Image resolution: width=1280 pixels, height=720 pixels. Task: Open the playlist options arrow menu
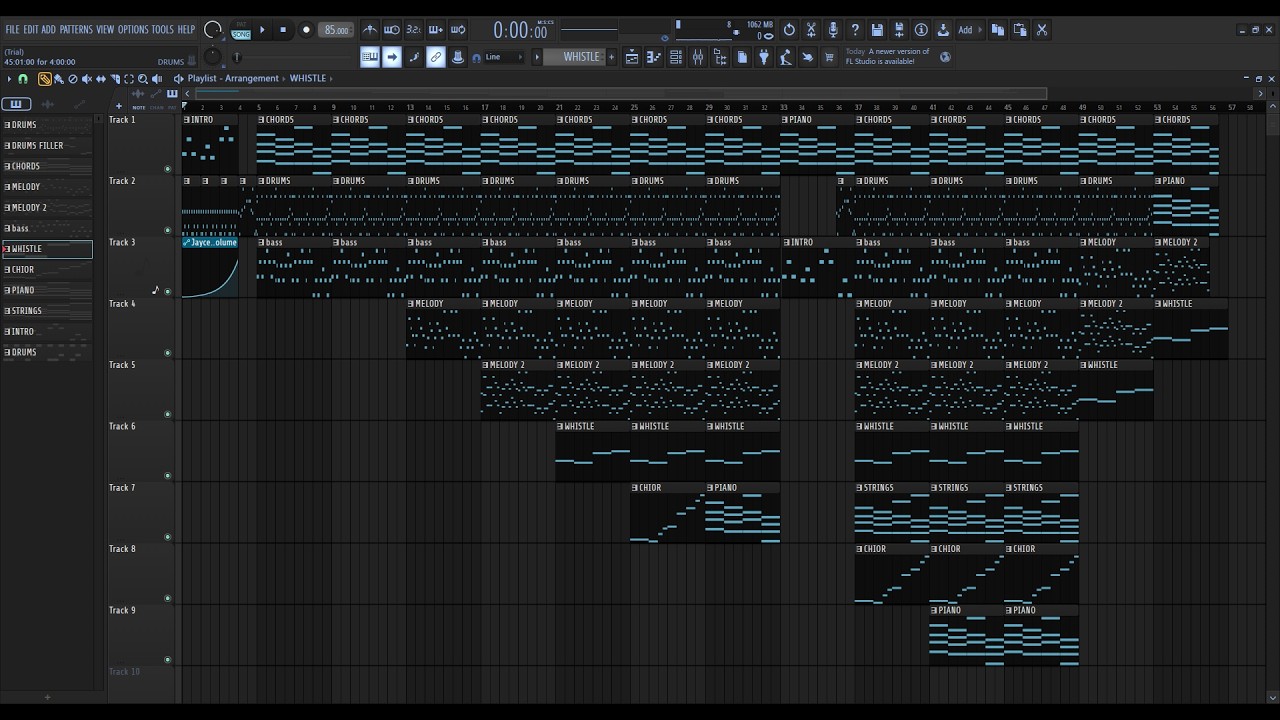(x=9, y=78)
